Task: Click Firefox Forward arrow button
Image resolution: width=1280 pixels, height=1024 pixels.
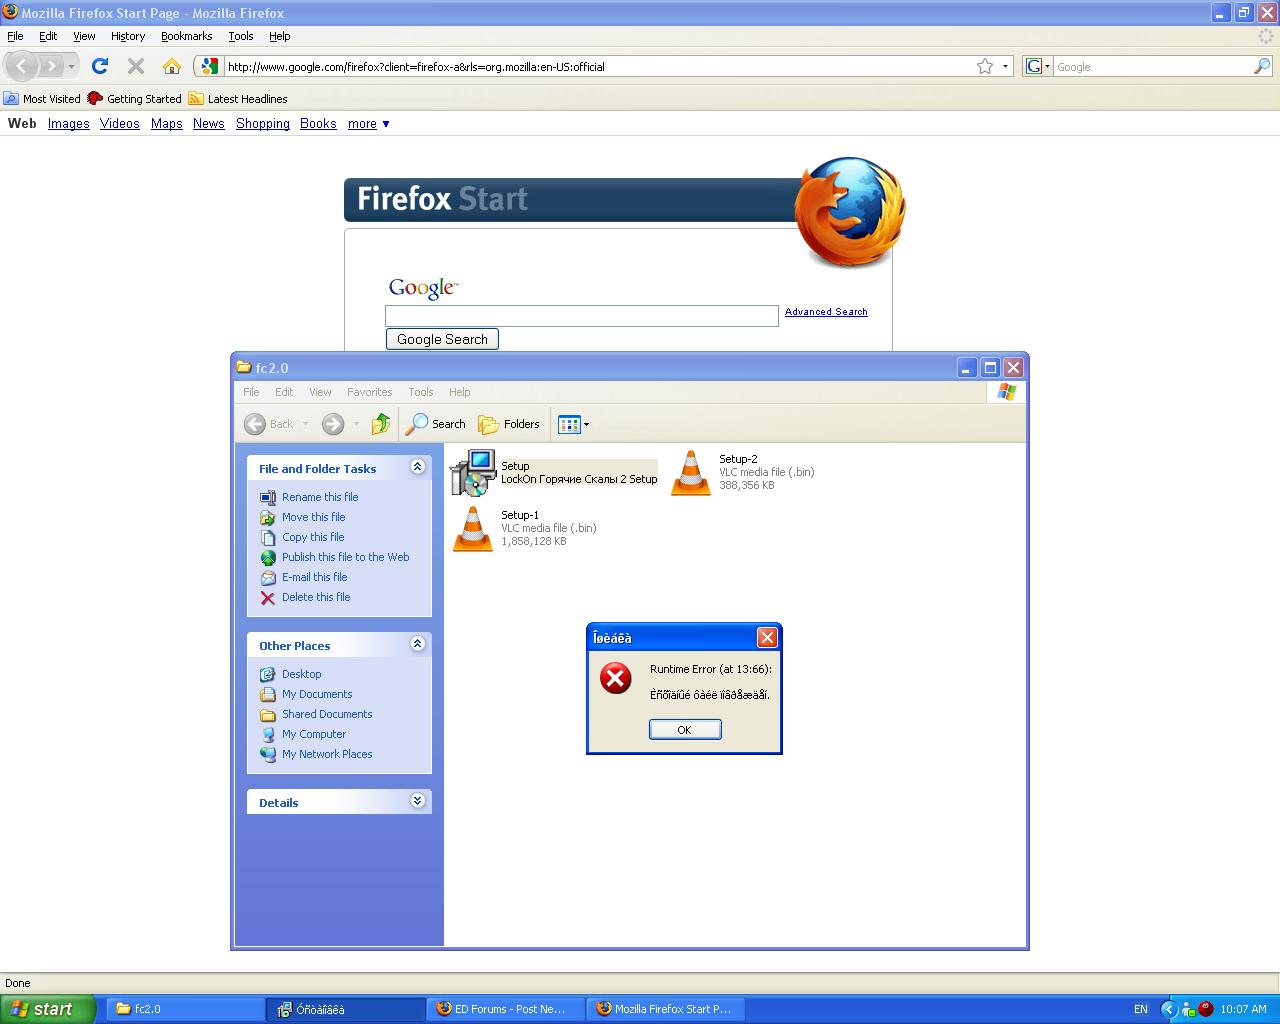Action: [52, 66]
